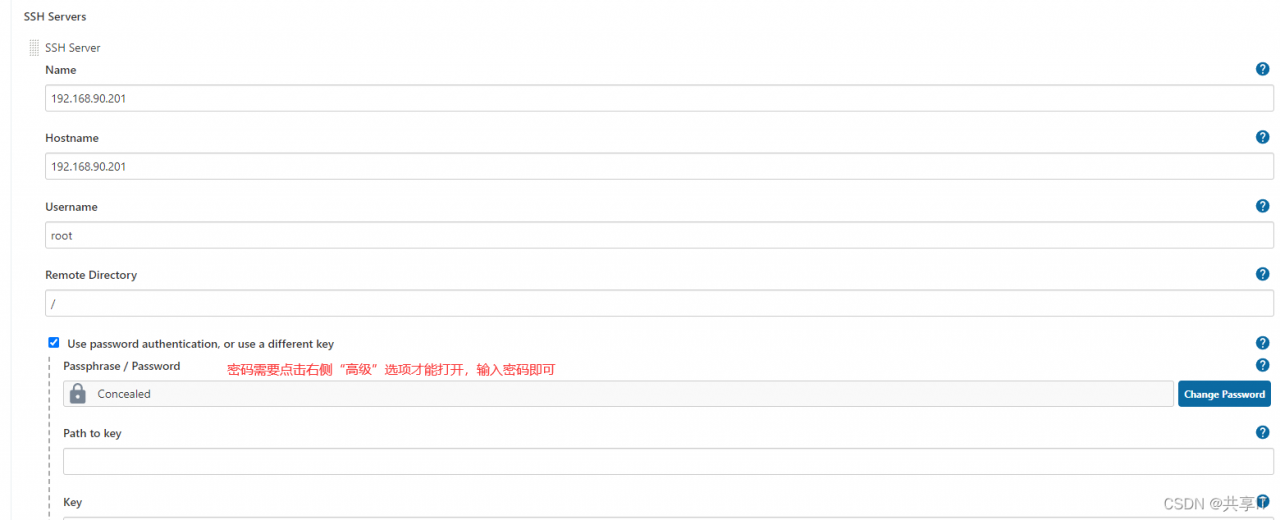
Task: View help for password authentication option
Action: coord(1262,343)
